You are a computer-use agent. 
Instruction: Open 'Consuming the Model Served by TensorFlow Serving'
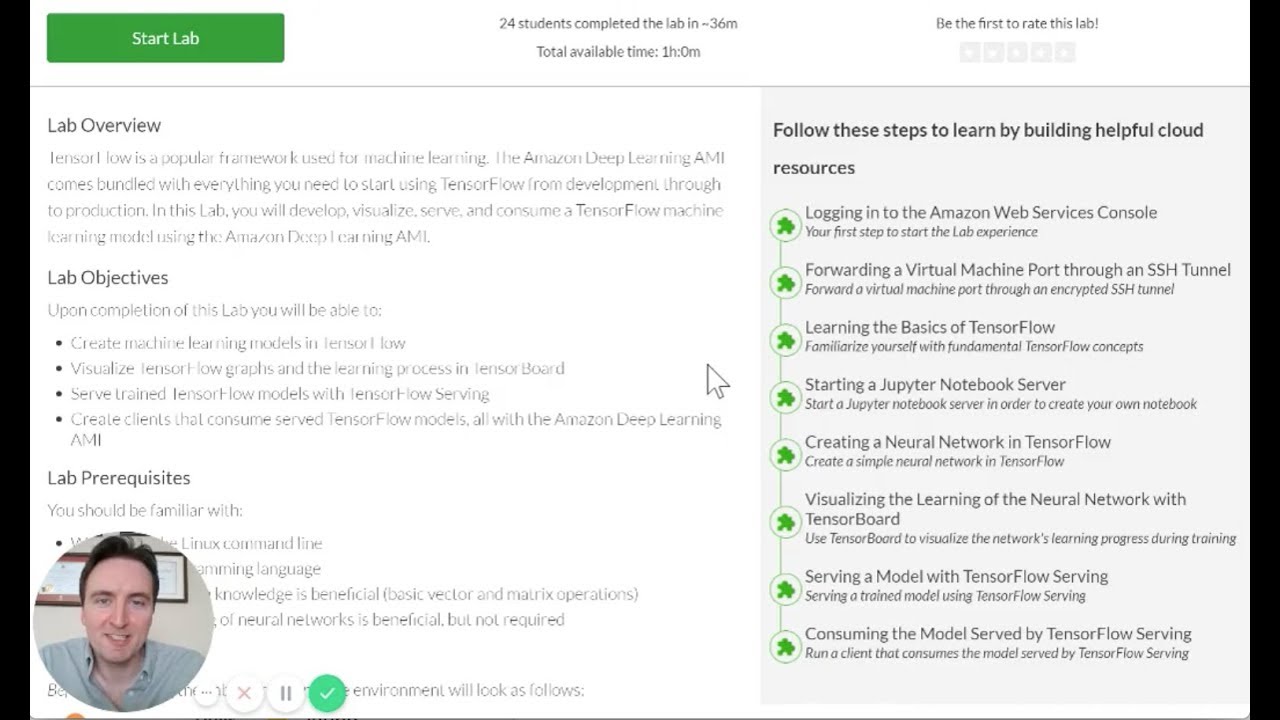point(997,634)
